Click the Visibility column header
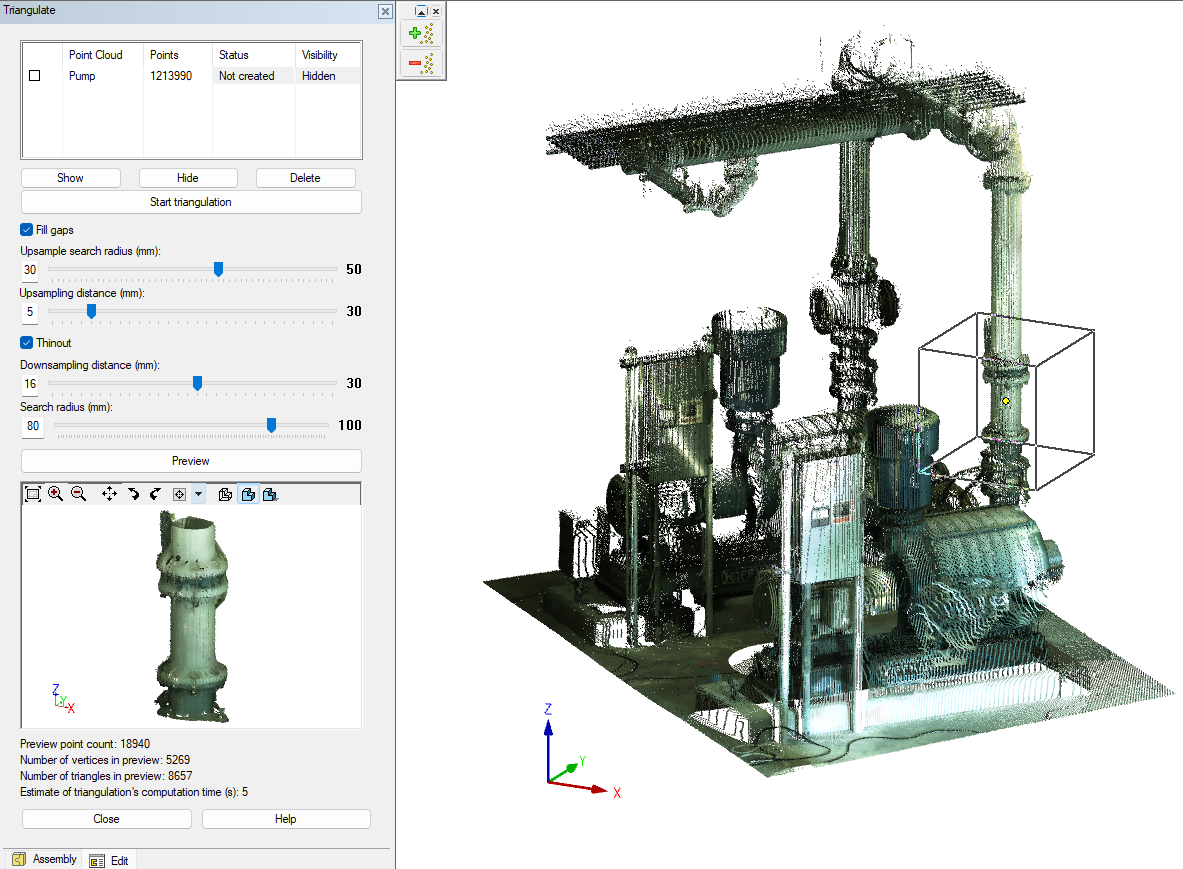This screenshot has width=1183, height=869. 320,55
